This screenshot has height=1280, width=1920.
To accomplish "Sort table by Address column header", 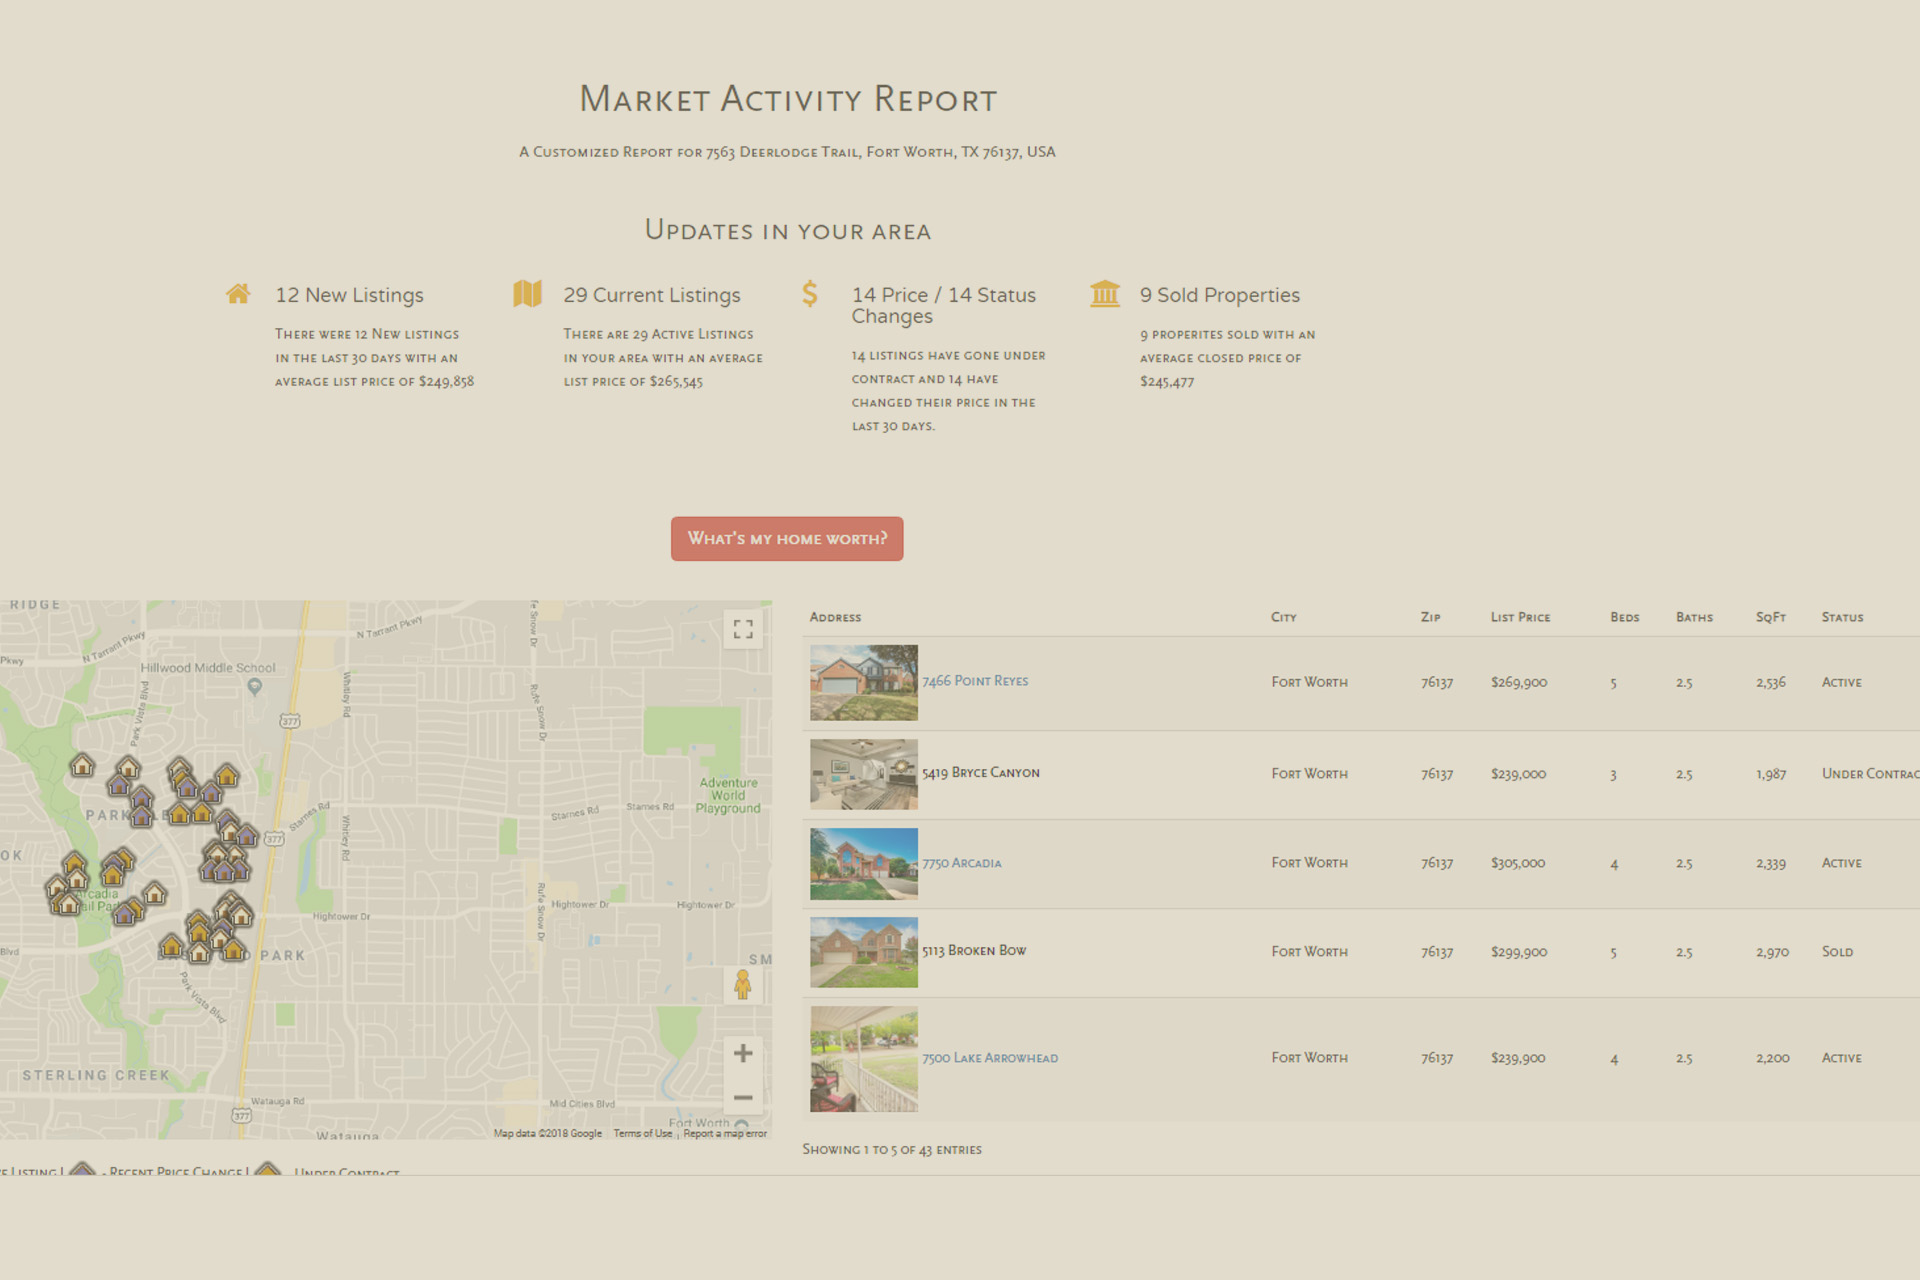I will (835, 617).
